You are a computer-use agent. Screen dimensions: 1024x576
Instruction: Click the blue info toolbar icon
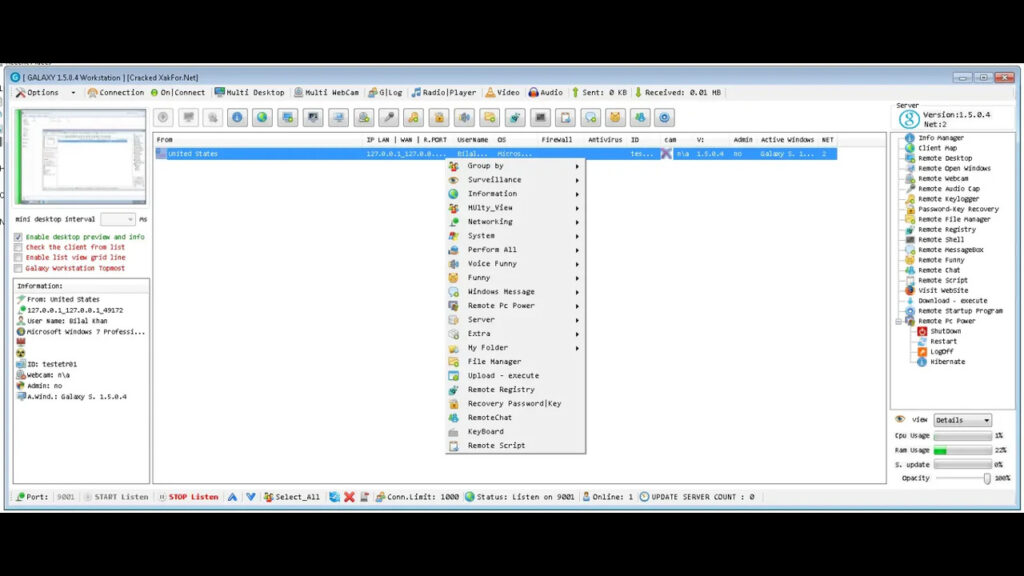point(237,118)
